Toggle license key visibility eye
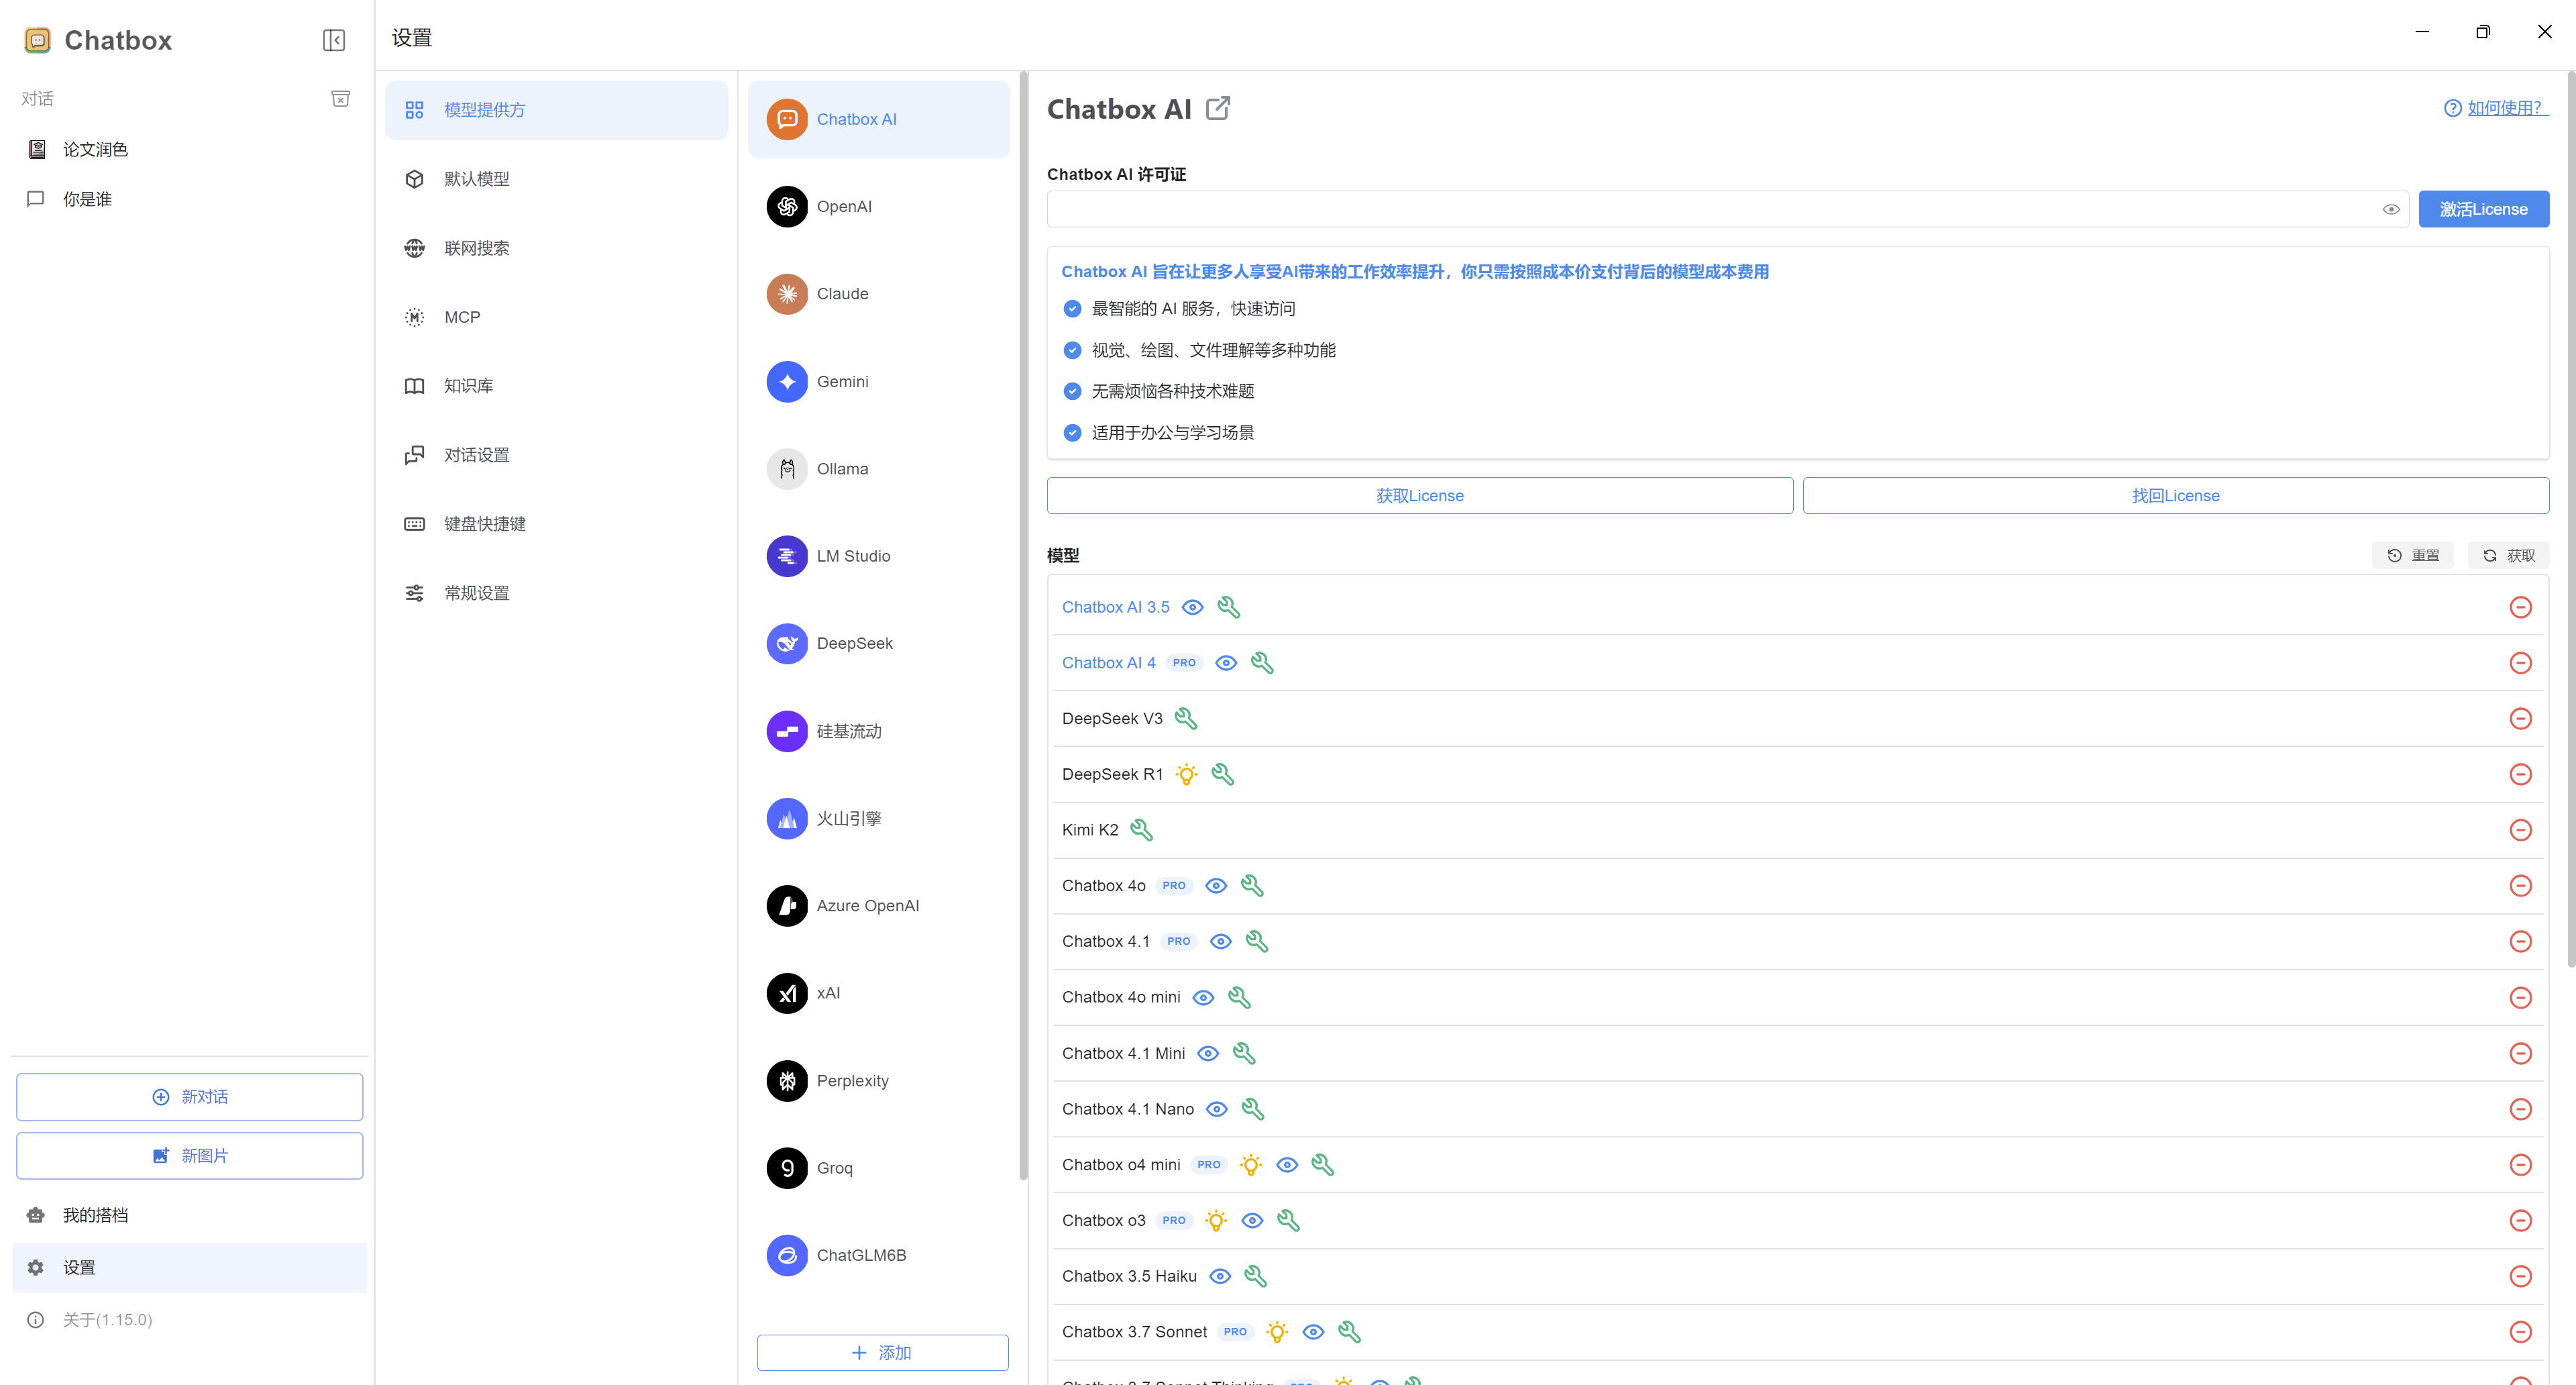Screen dimensions: 2576x1385 pos(2390,209)
